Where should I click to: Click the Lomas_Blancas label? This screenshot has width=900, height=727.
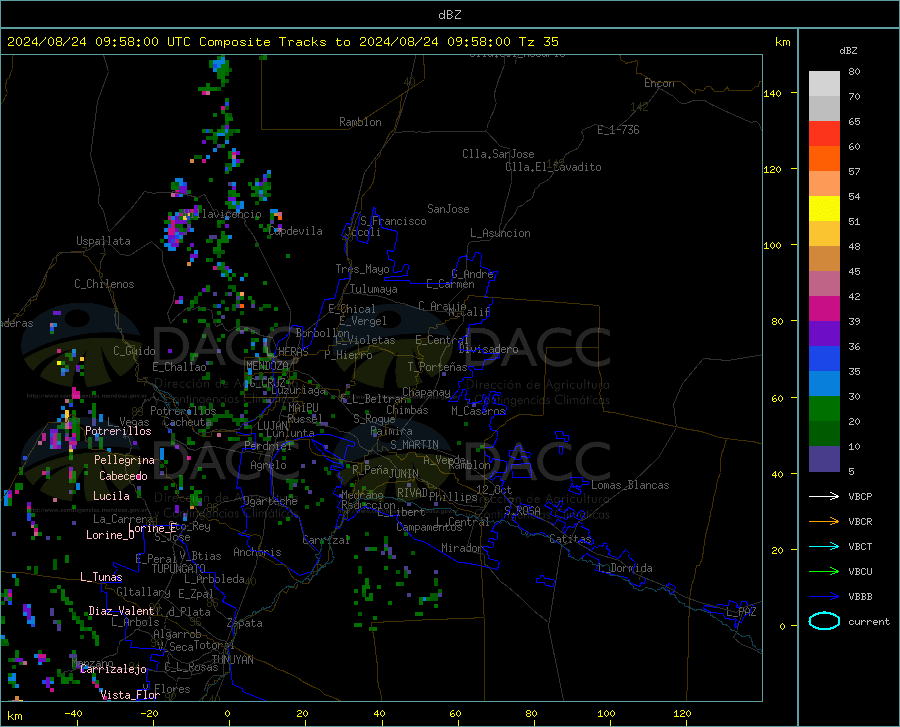630,485
